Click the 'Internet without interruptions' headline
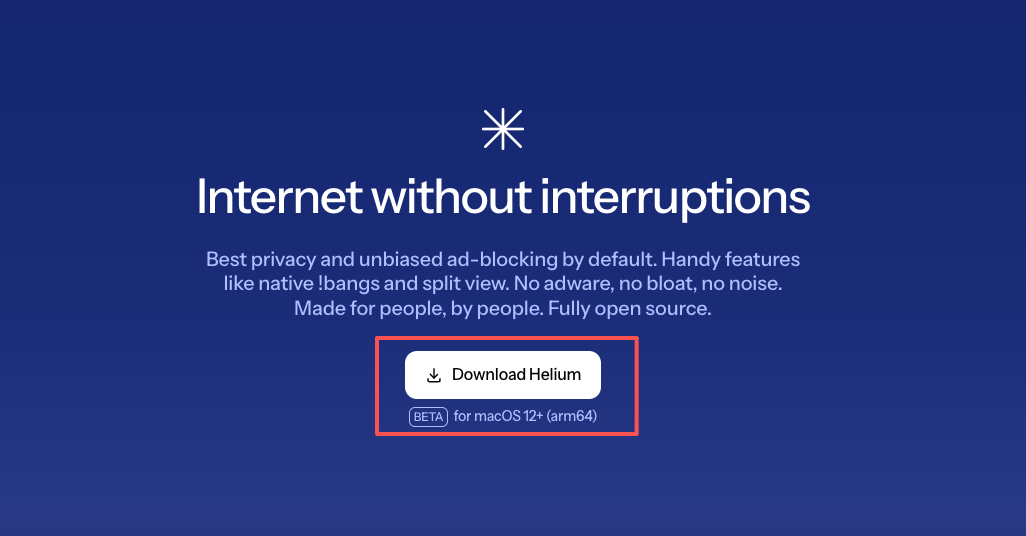This screenshot has width=1026, height=536. pos(503,197)
